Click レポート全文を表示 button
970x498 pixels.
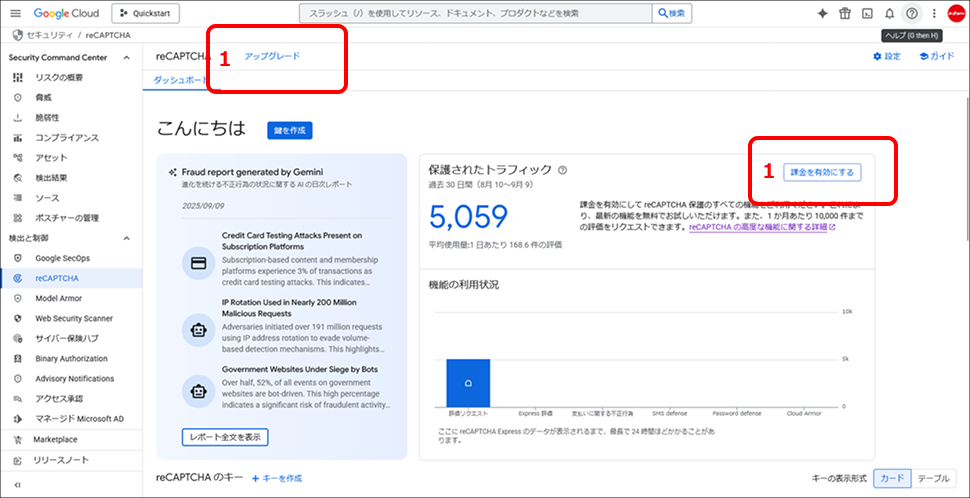pyautogui.click(x=225, y=437)
